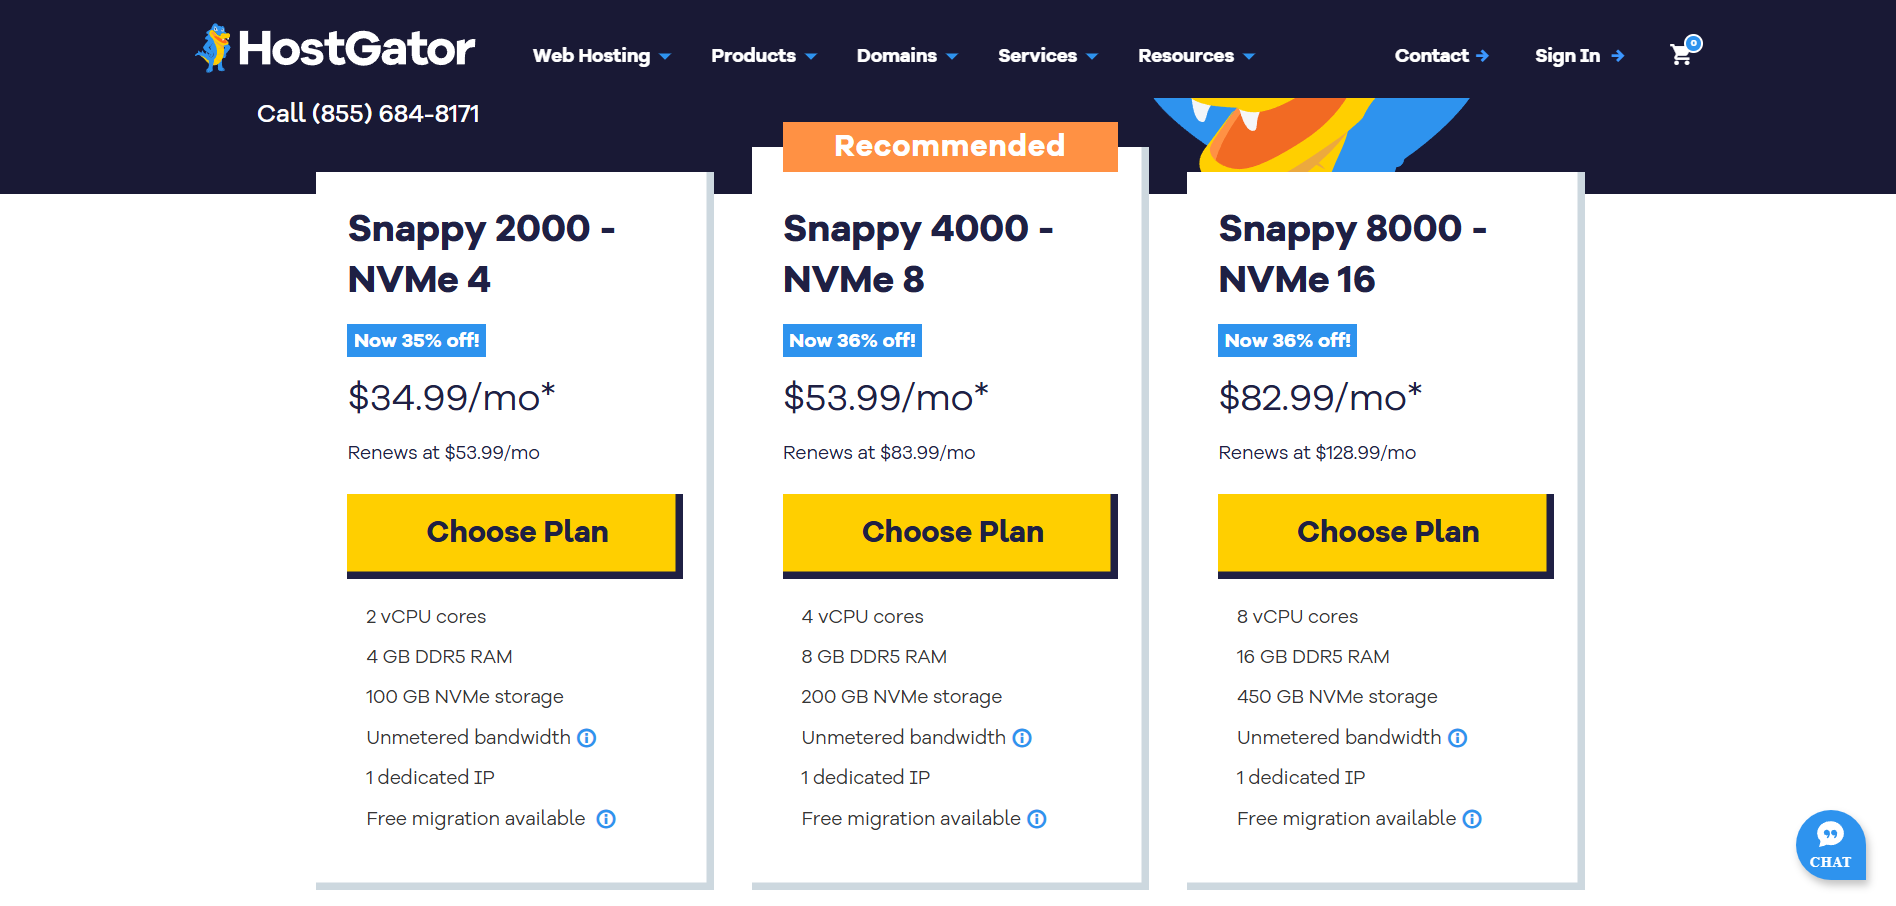Screen dimensions: 1896x906
Task: Click the phone number (855) 684-8171
Action: [x=395, y=114]
